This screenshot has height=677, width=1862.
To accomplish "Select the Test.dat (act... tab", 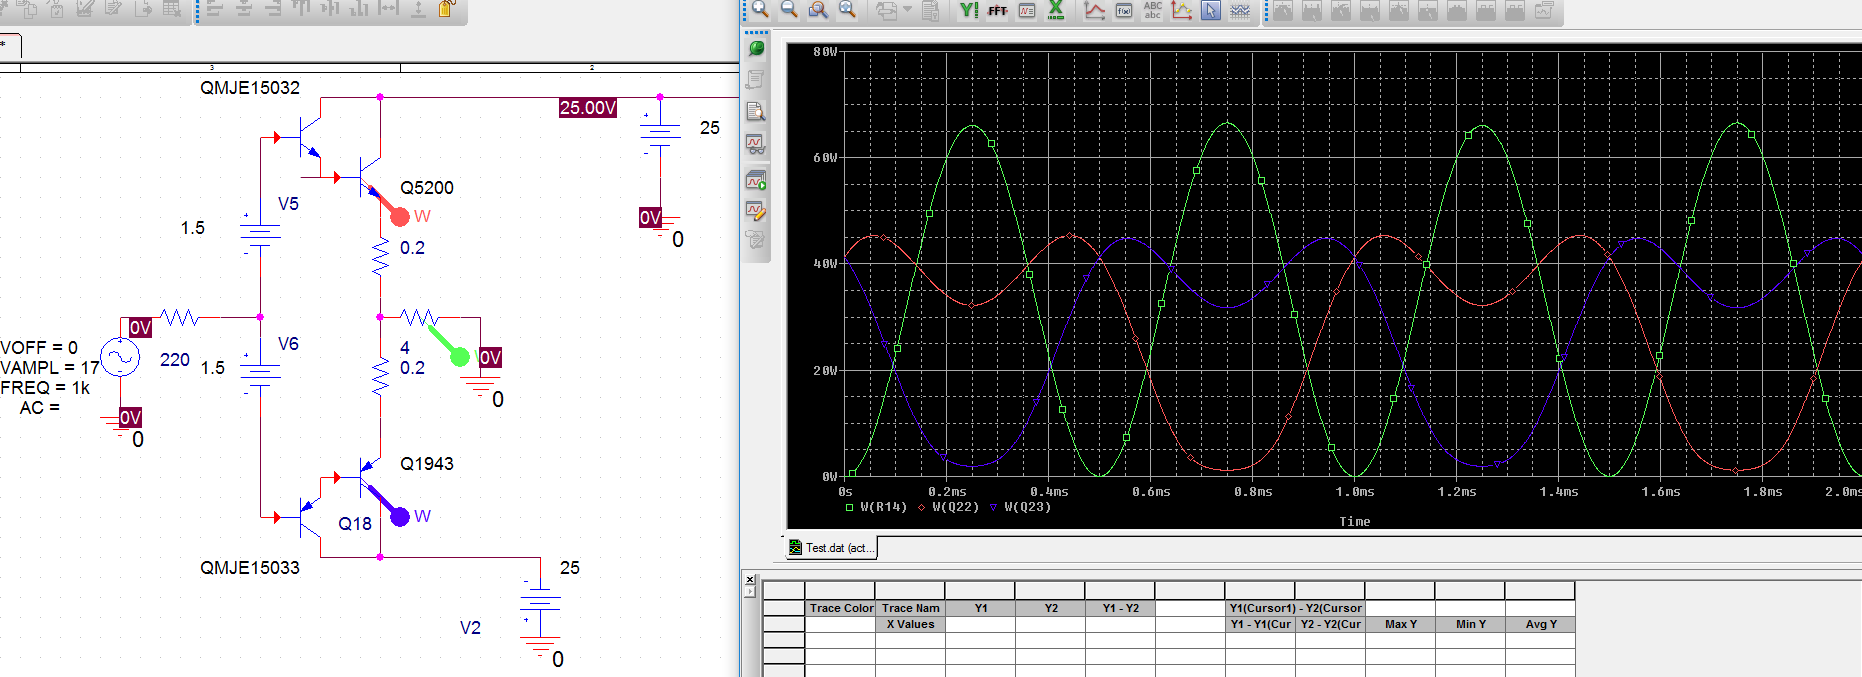I will coord(831,548).
